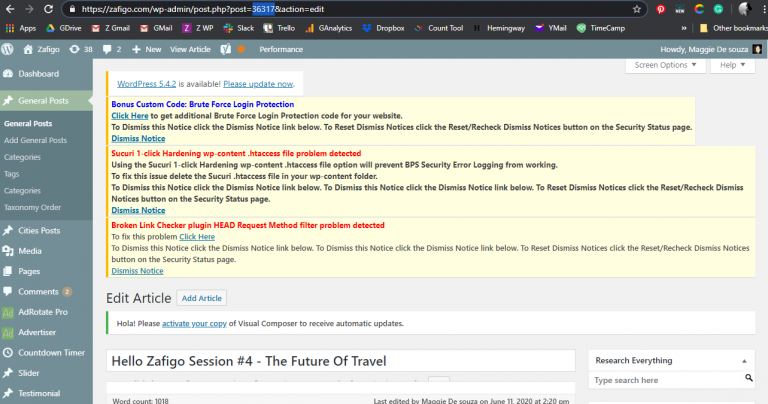Open the Pinterest extension icon
The image size is (768, 404).
[x=661, y=9]
